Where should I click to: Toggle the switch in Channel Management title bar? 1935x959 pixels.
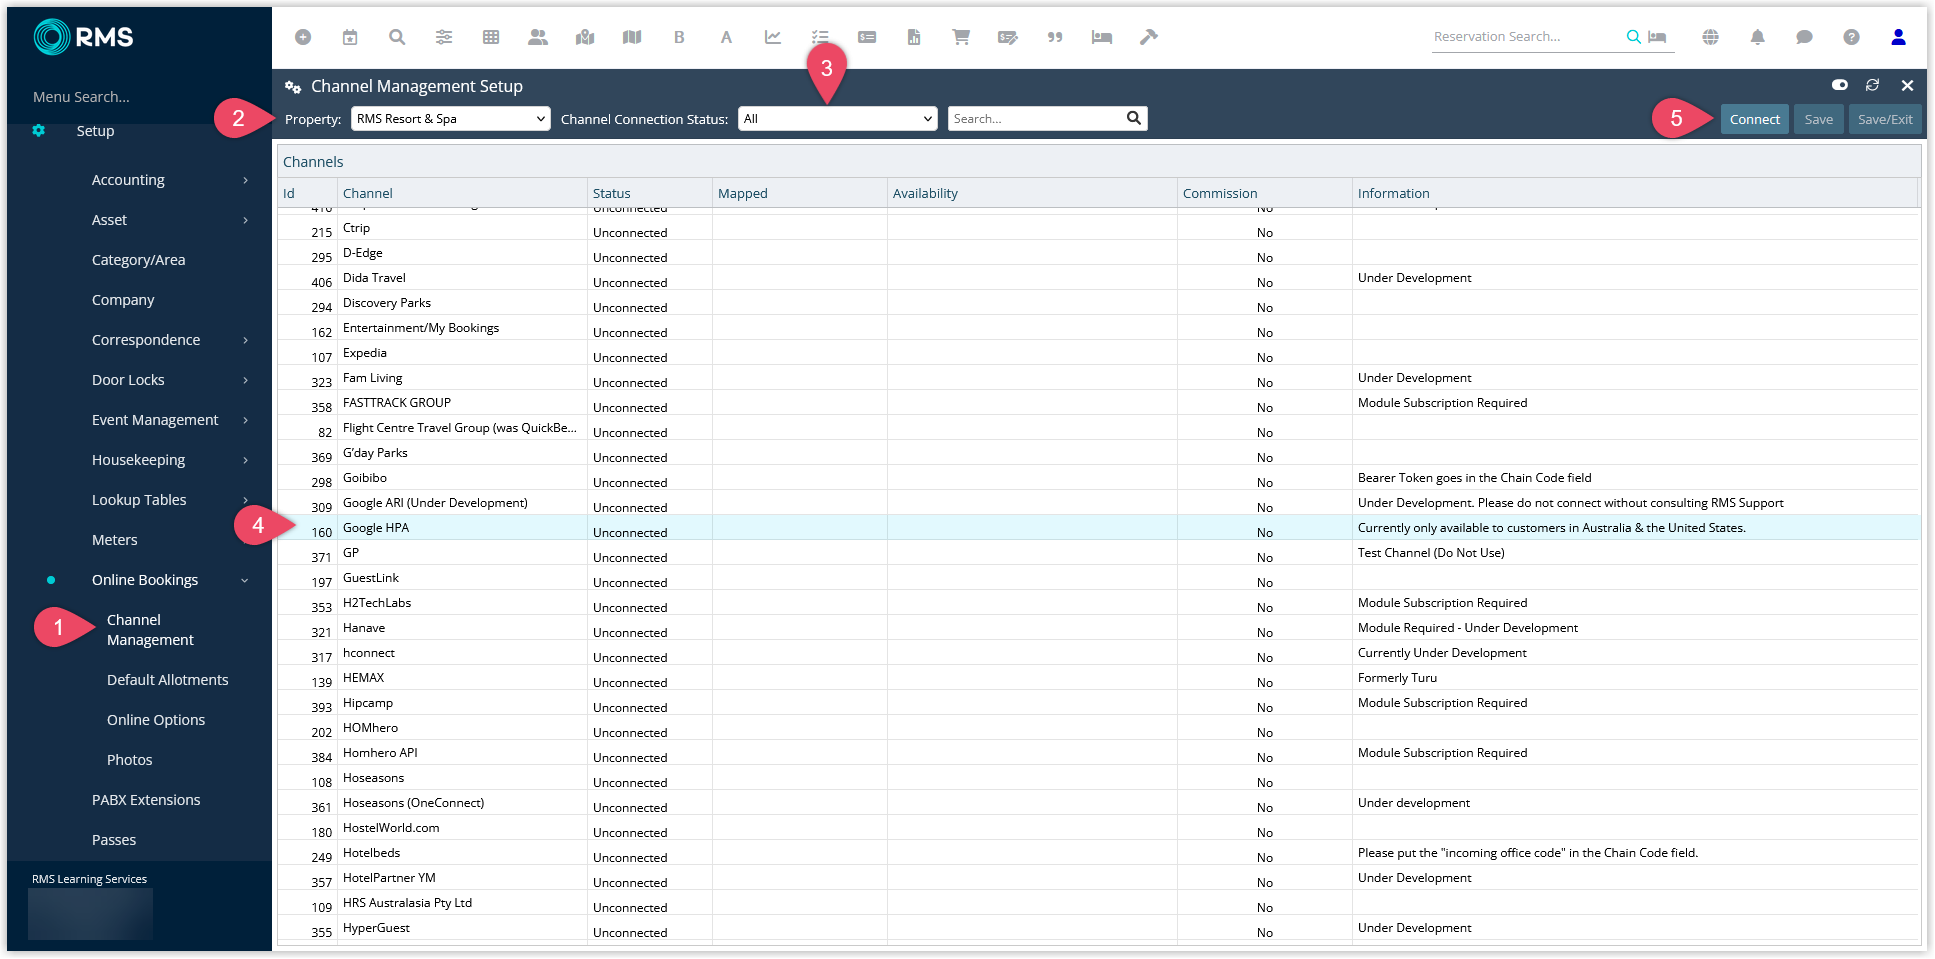[x=1839, y=85]
